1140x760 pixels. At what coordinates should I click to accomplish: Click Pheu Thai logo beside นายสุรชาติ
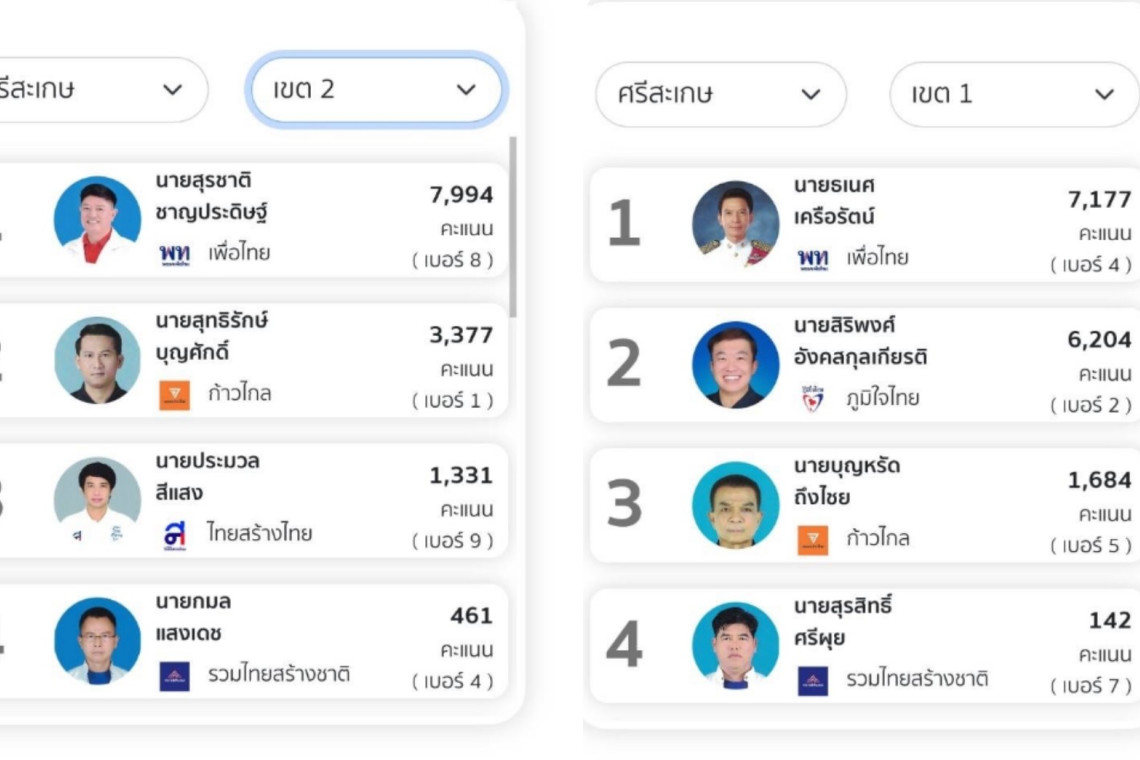[x=174, y=253]
